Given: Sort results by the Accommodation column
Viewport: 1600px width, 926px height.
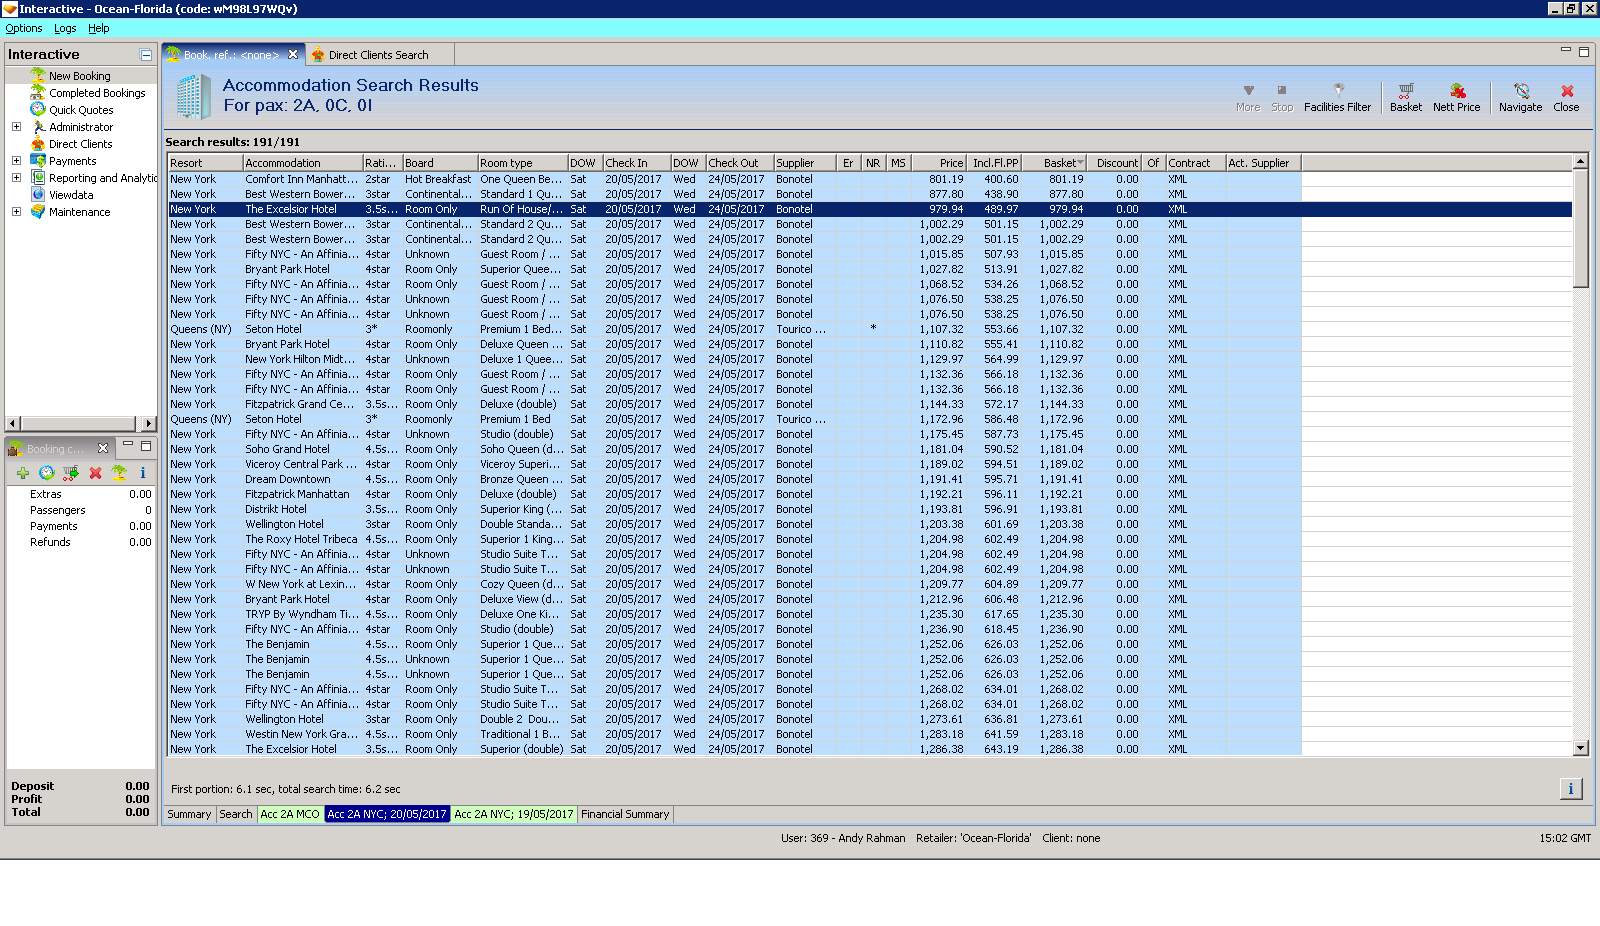Looking at the screenshot, I should point(303,163).
